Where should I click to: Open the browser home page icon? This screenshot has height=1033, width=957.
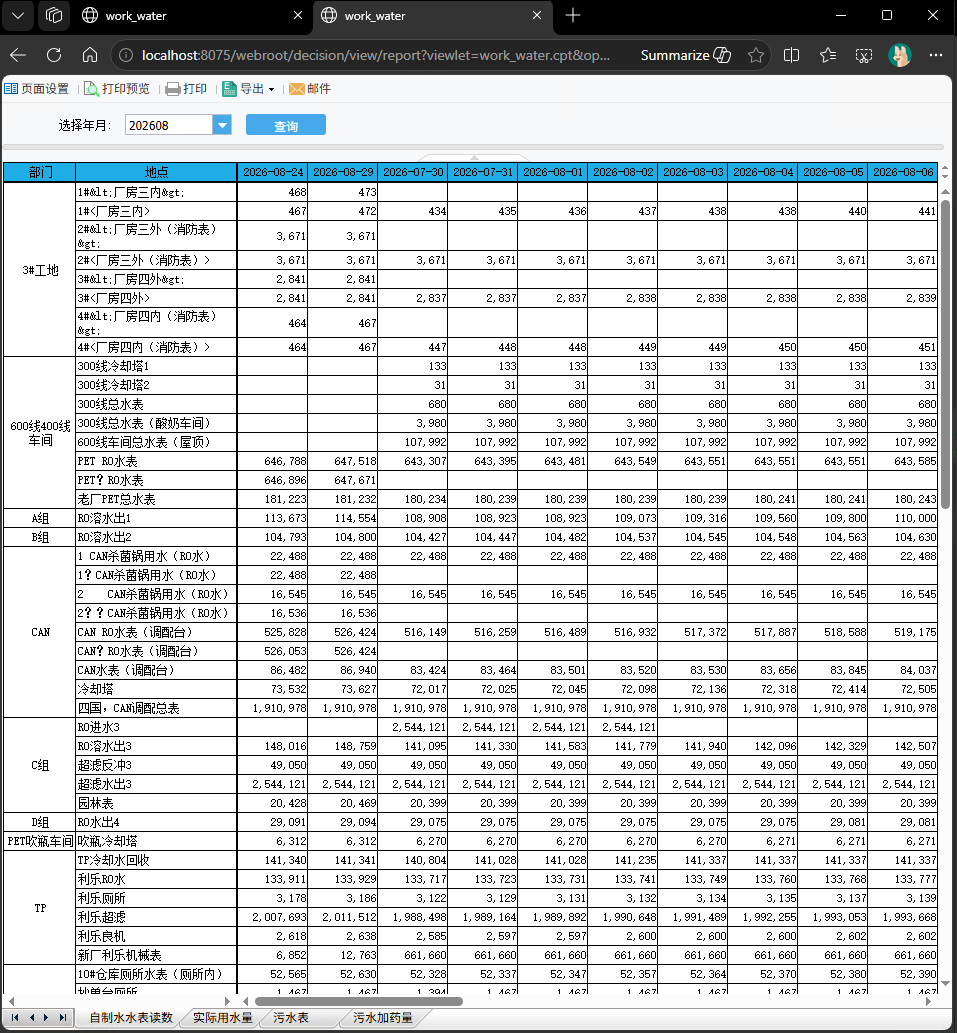(x=90, y=55)
